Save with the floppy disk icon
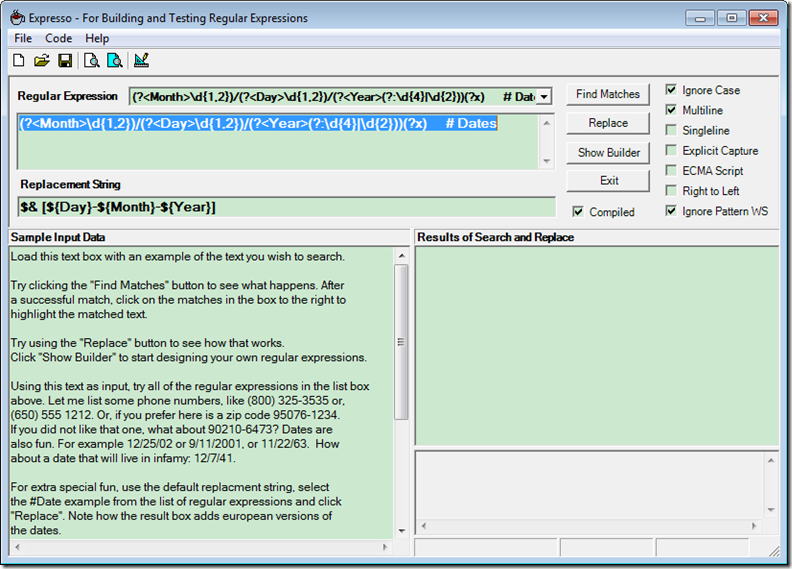Image resolution: width=792 pixels, height=569 pixels. click(65, 61)
